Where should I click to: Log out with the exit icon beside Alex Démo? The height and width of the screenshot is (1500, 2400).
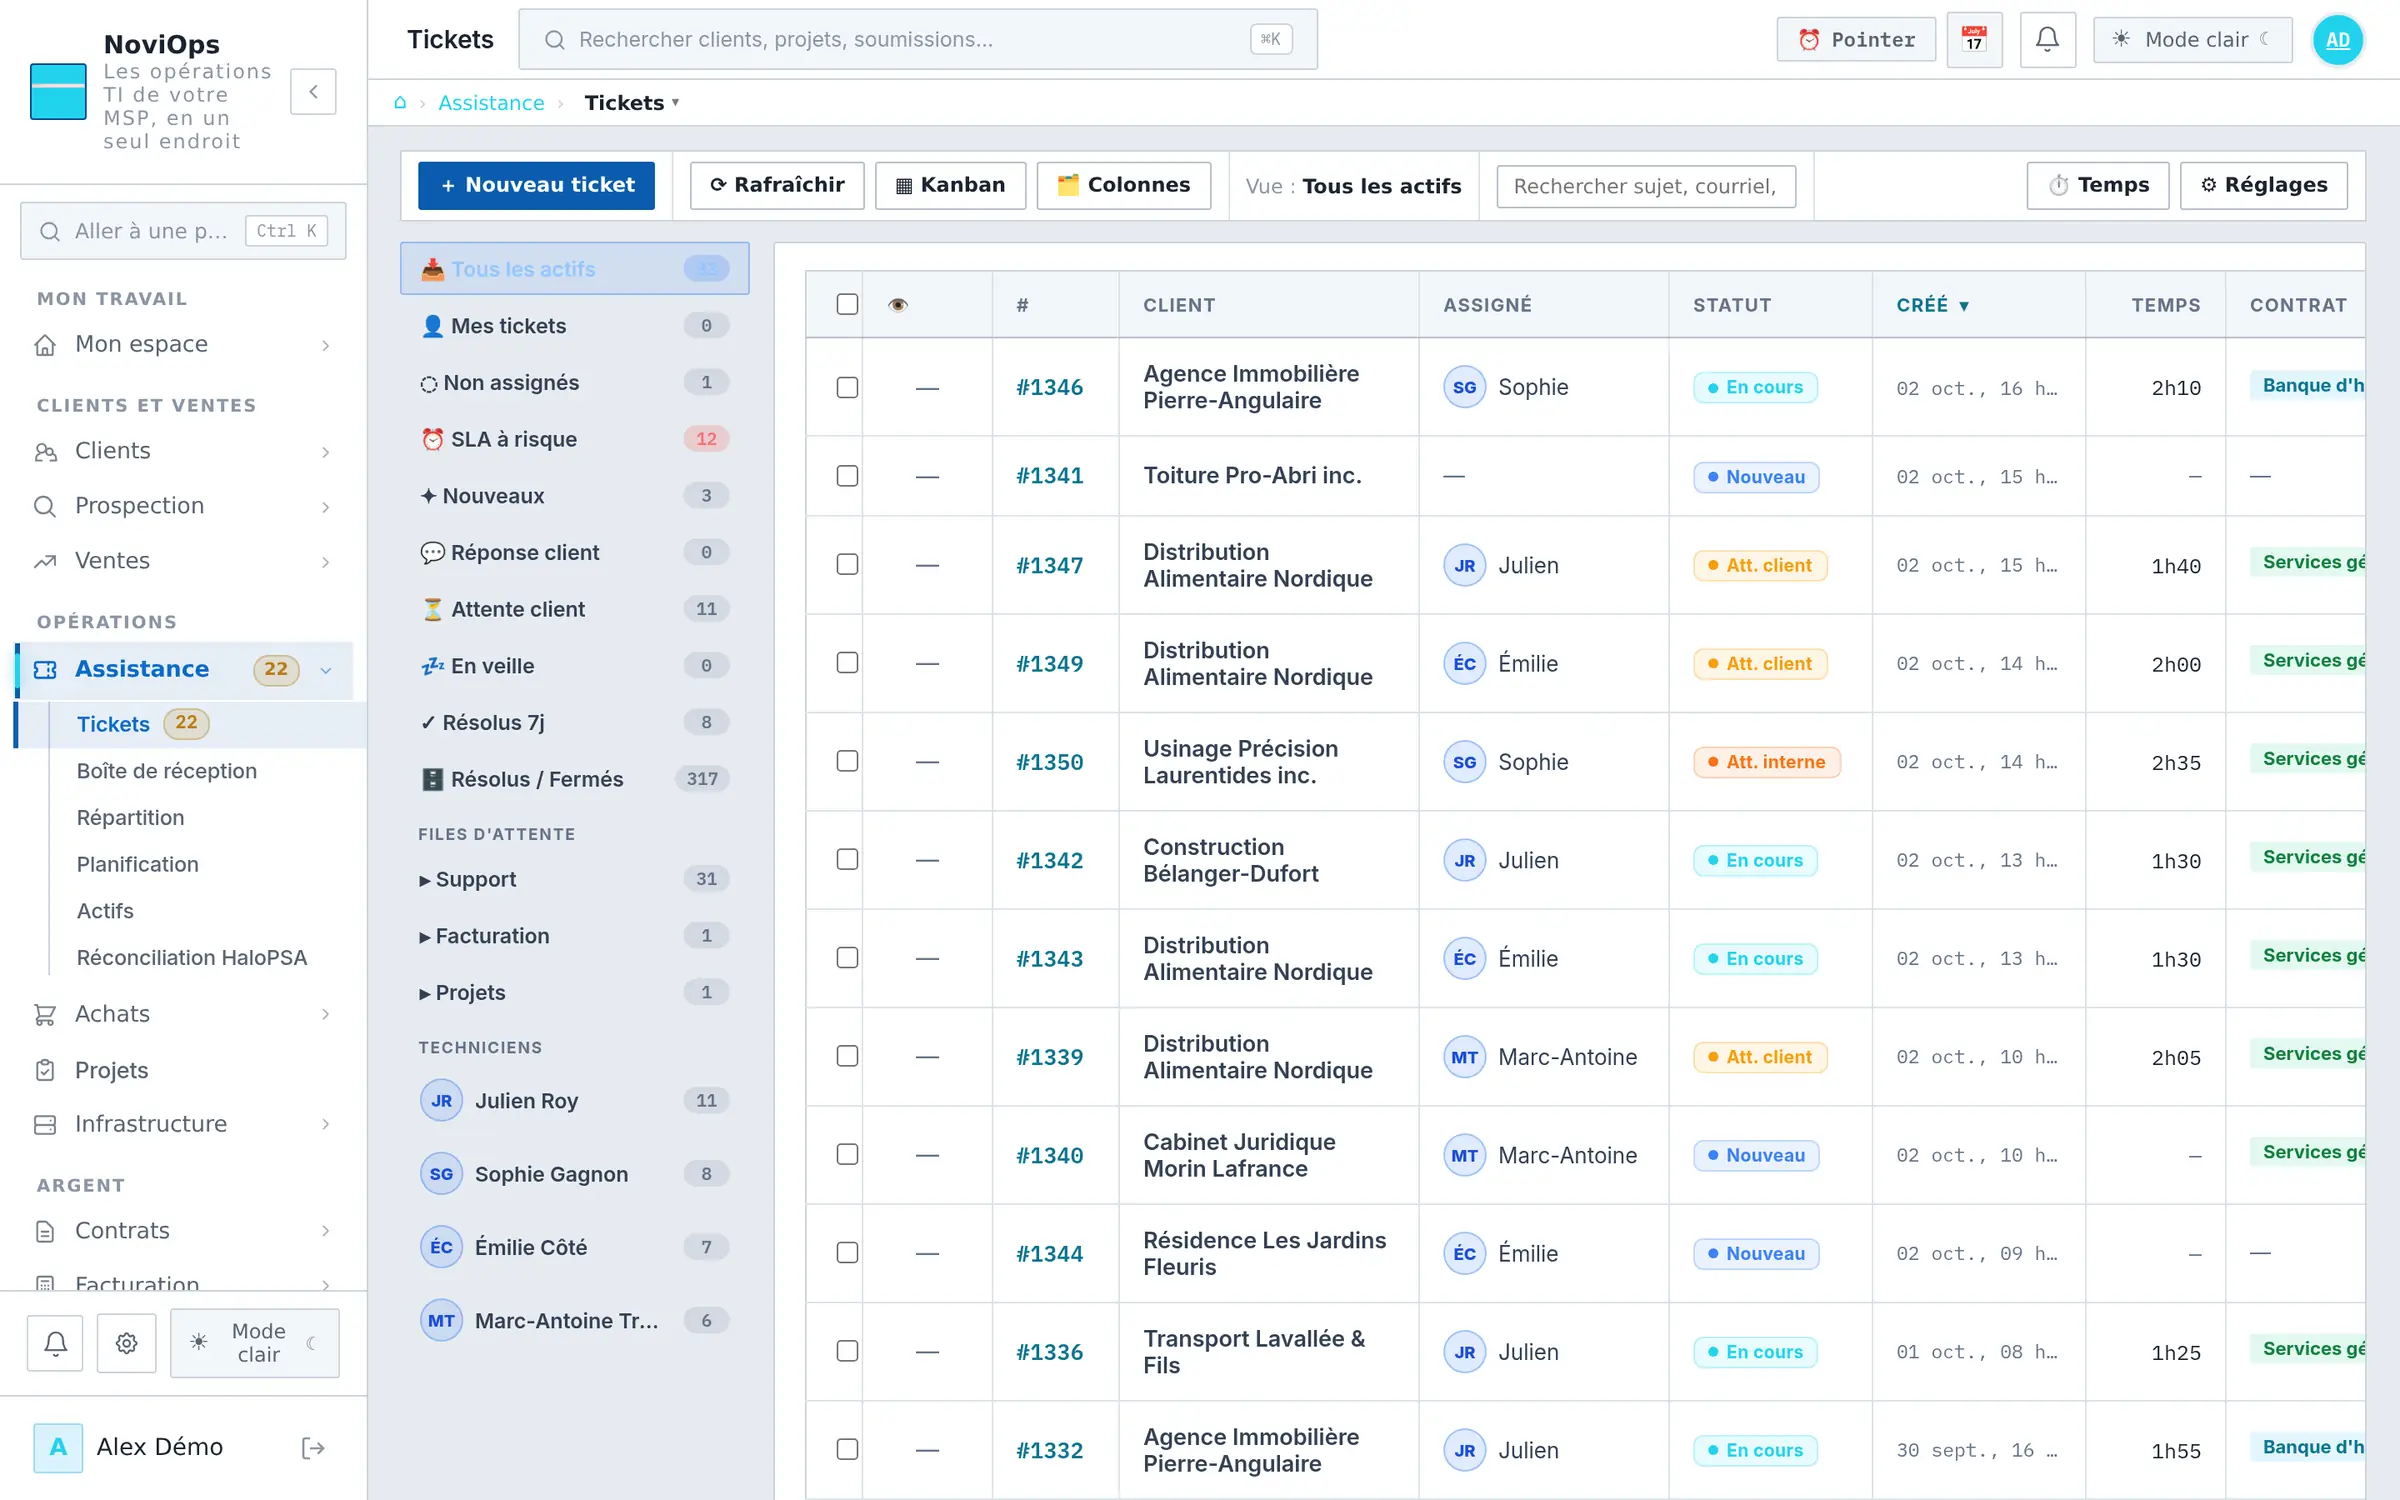[x=313, y=1447]
